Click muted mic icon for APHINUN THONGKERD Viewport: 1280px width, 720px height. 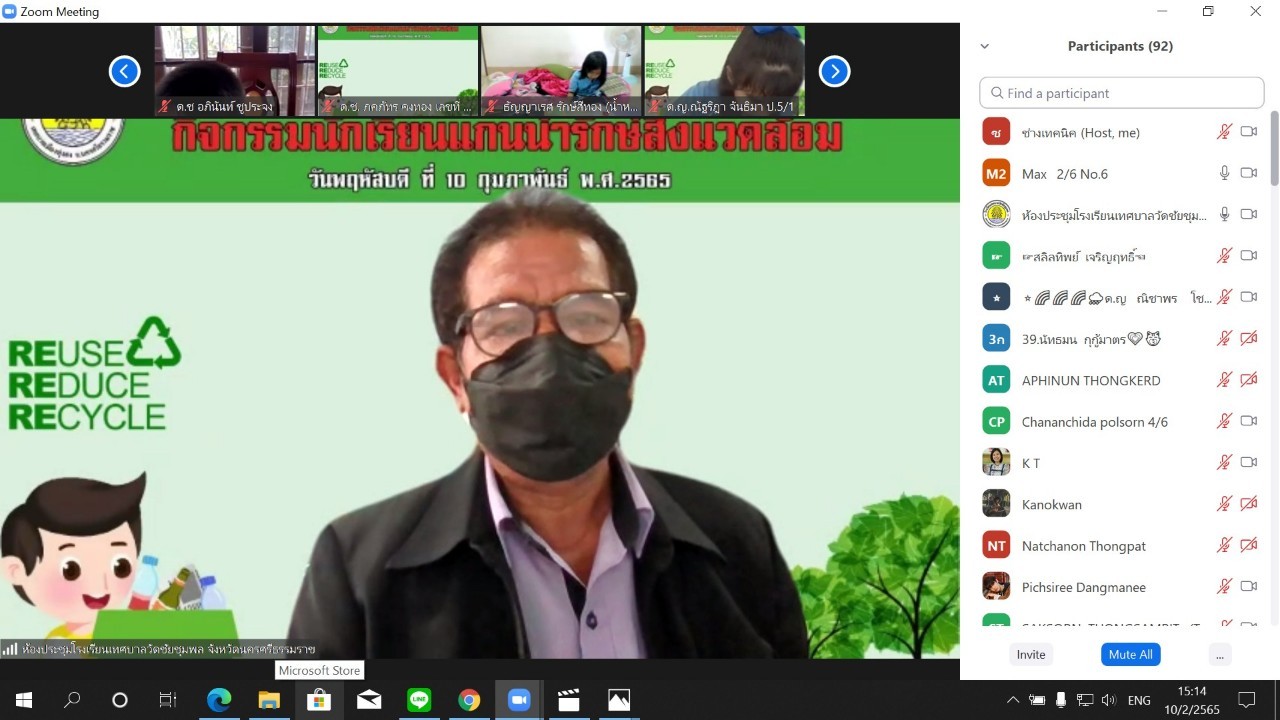tap(1224, 380)
